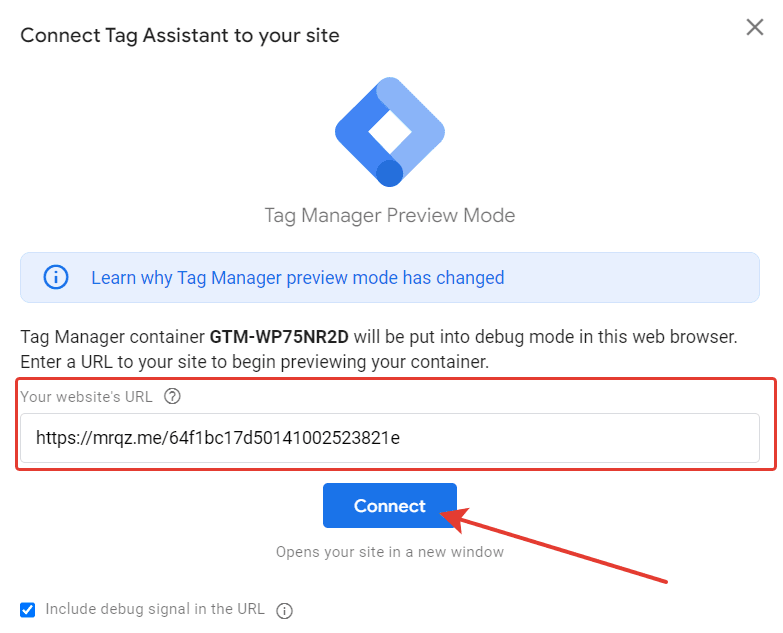Click the 'Opens your site in a new window' caption
The height and width of the screenshot is (633, 783).
(390, 552)
